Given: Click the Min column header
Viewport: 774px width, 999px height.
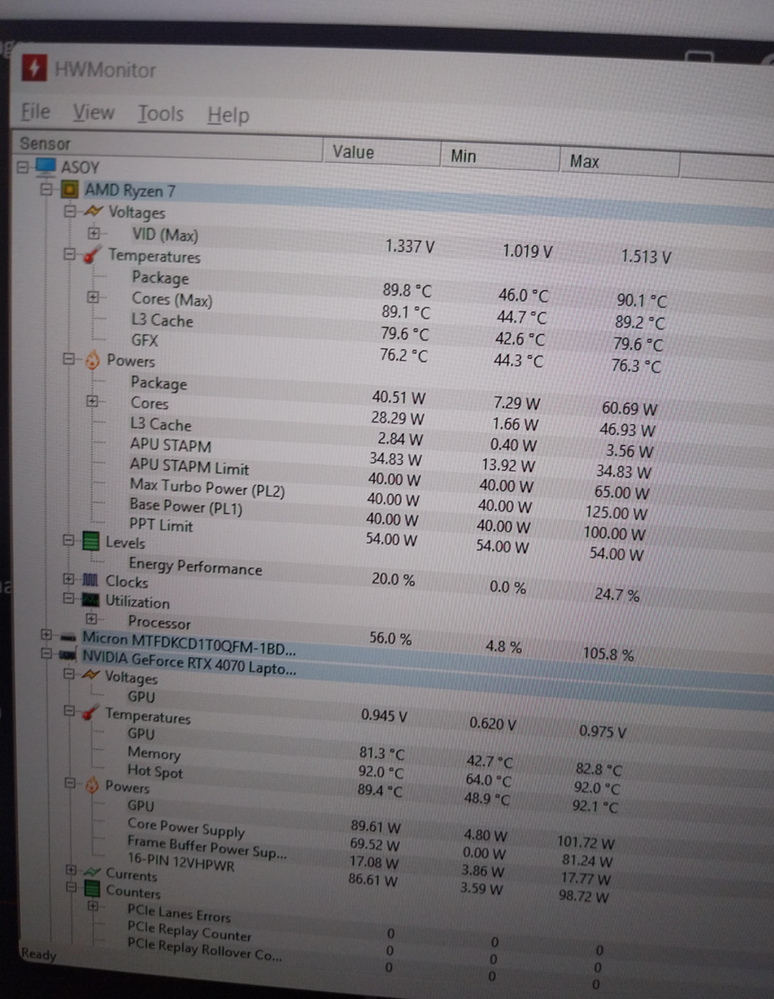Looking at the screenshot, I should pyautogui.click(x=500, y=157).
